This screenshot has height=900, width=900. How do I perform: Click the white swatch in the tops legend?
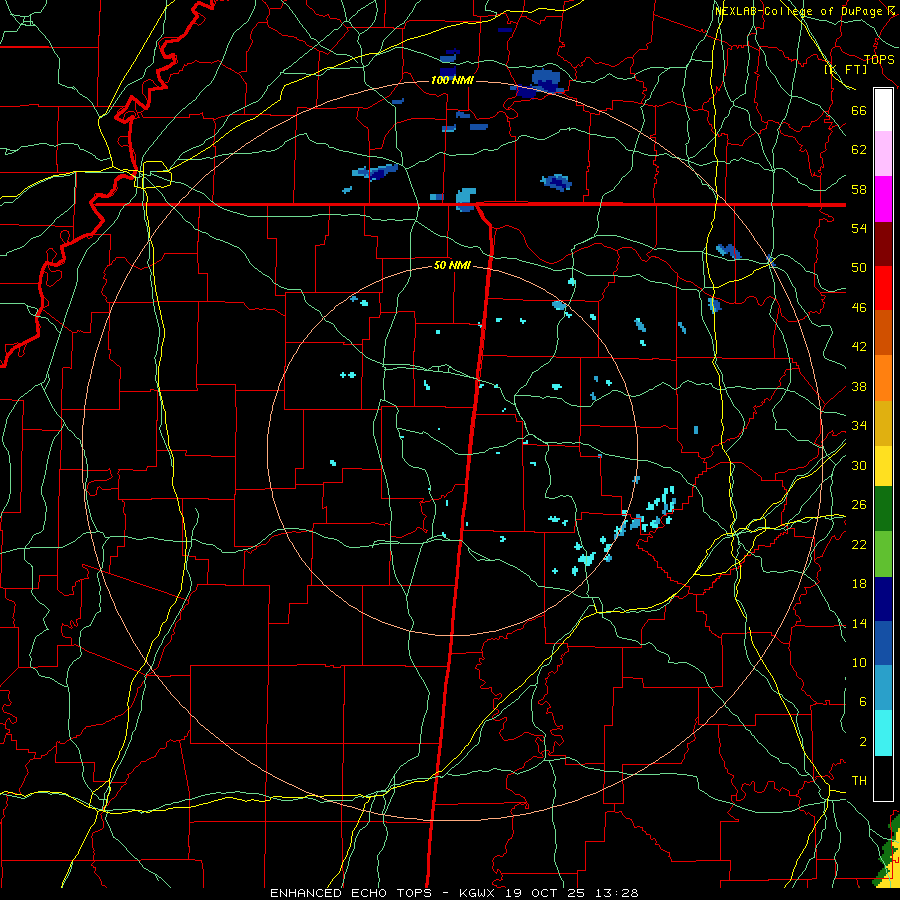coord(883,110)
